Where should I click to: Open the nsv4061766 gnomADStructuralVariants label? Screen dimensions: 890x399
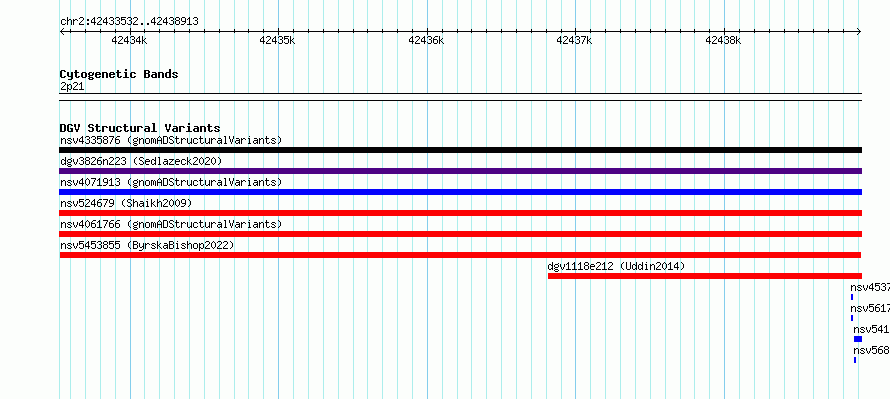171,224
